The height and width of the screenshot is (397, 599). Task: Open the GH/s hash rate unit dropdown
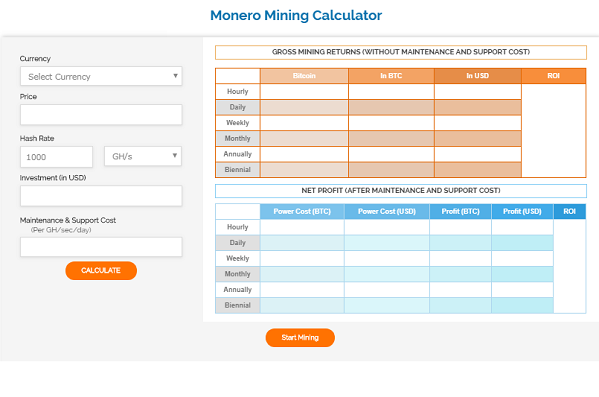point(143,156)
